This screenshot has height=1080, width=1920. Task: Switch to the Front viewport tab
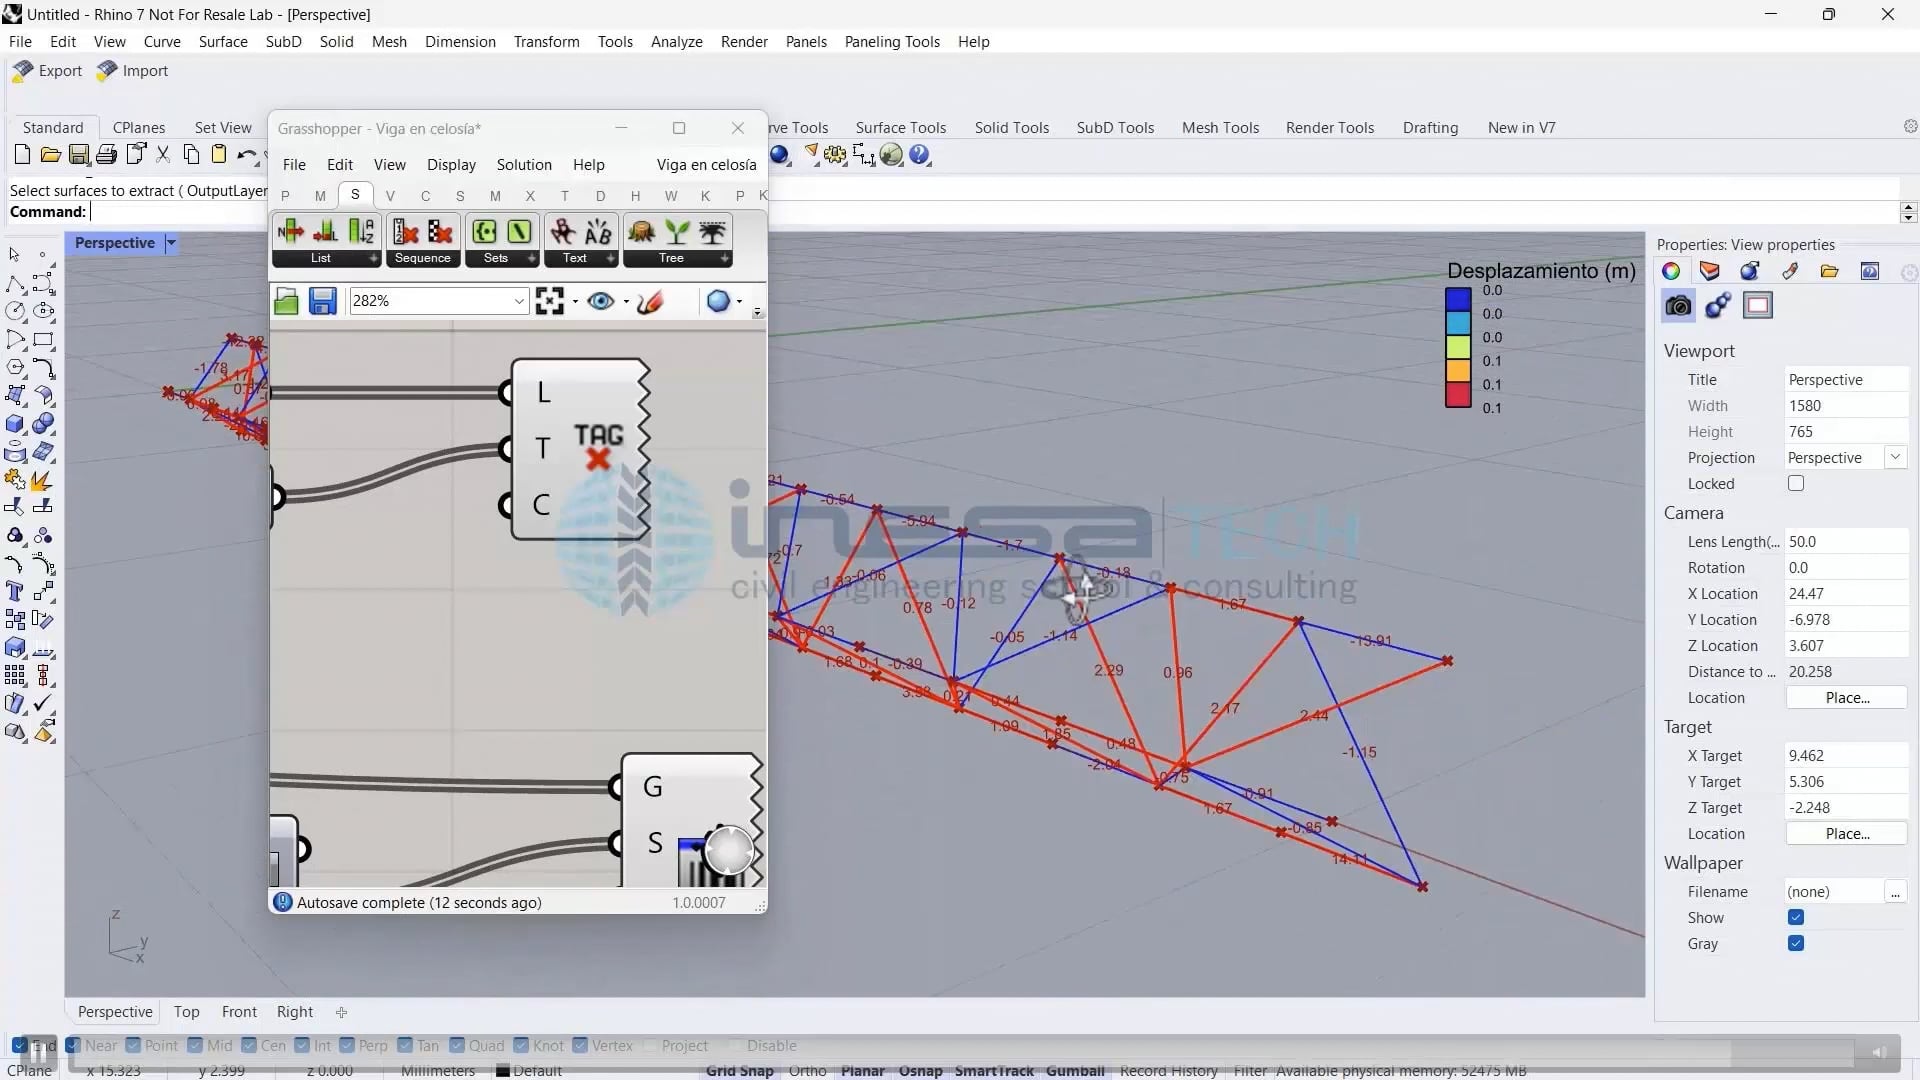[x=238, y=1011]
